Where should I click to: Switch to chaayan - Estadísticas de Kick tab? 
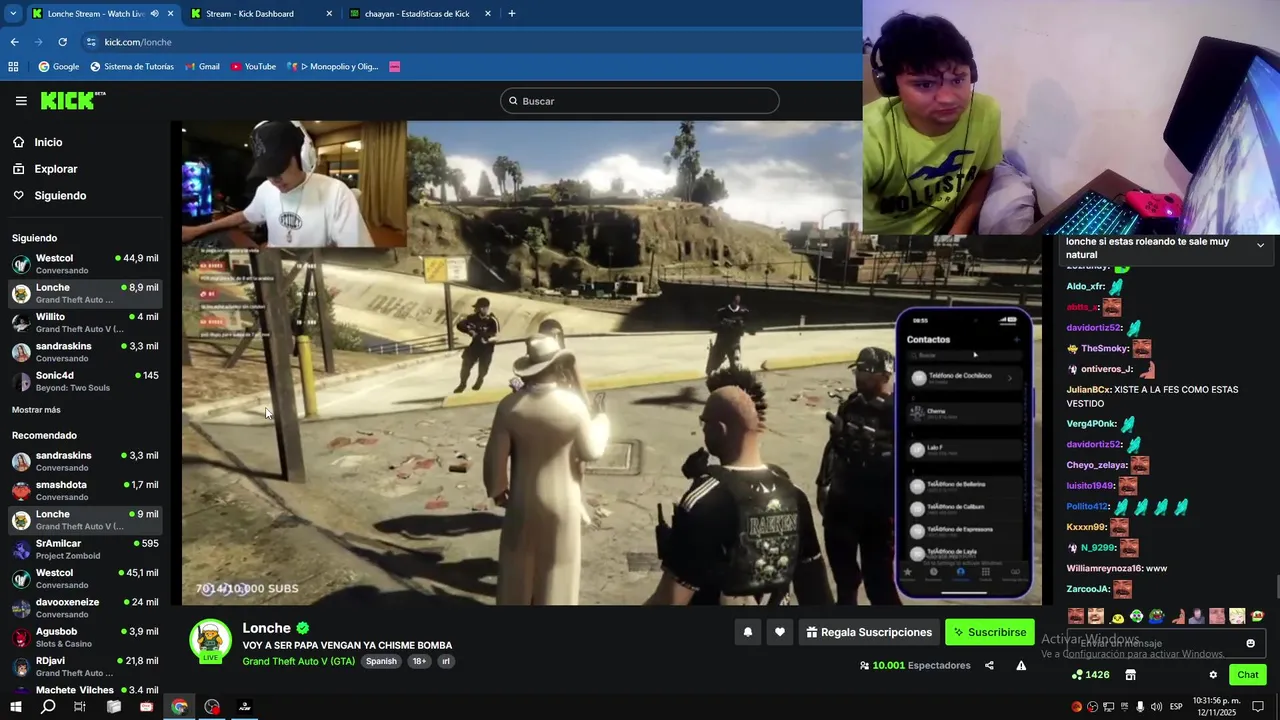[x=420, y=14]
